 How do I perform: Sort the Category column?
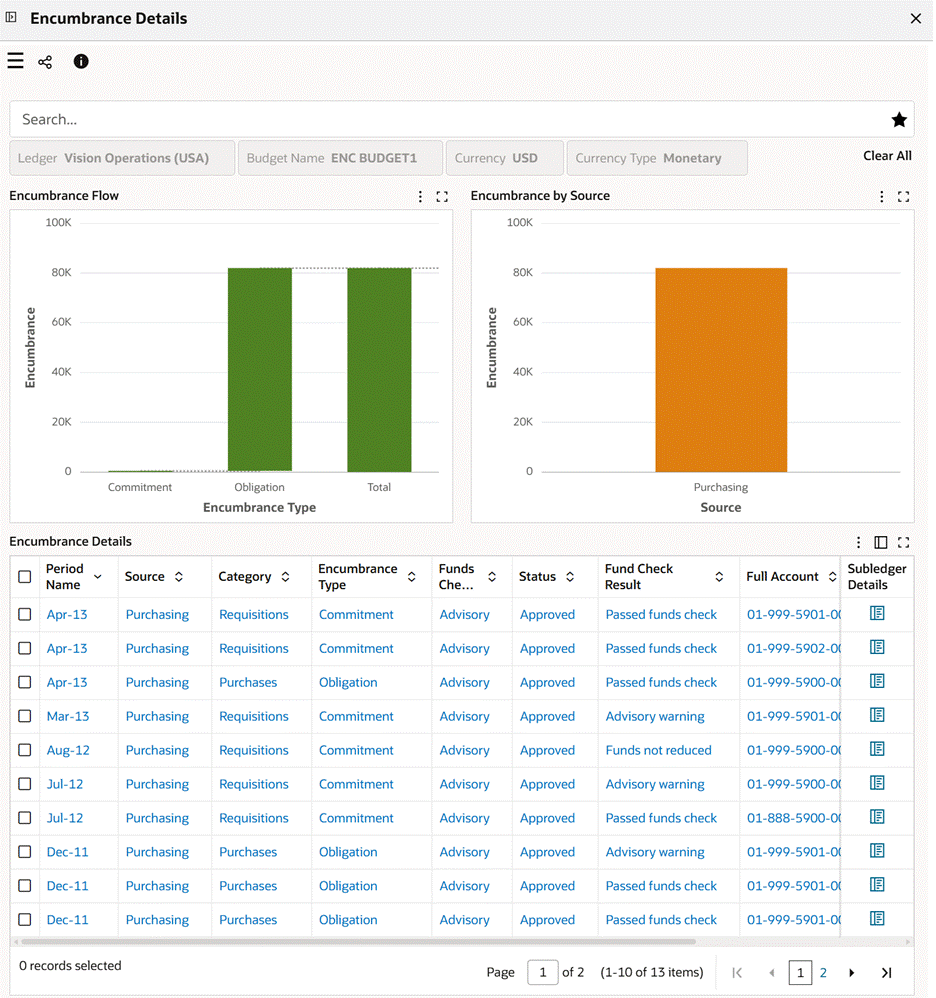click(x=285, y=577)
